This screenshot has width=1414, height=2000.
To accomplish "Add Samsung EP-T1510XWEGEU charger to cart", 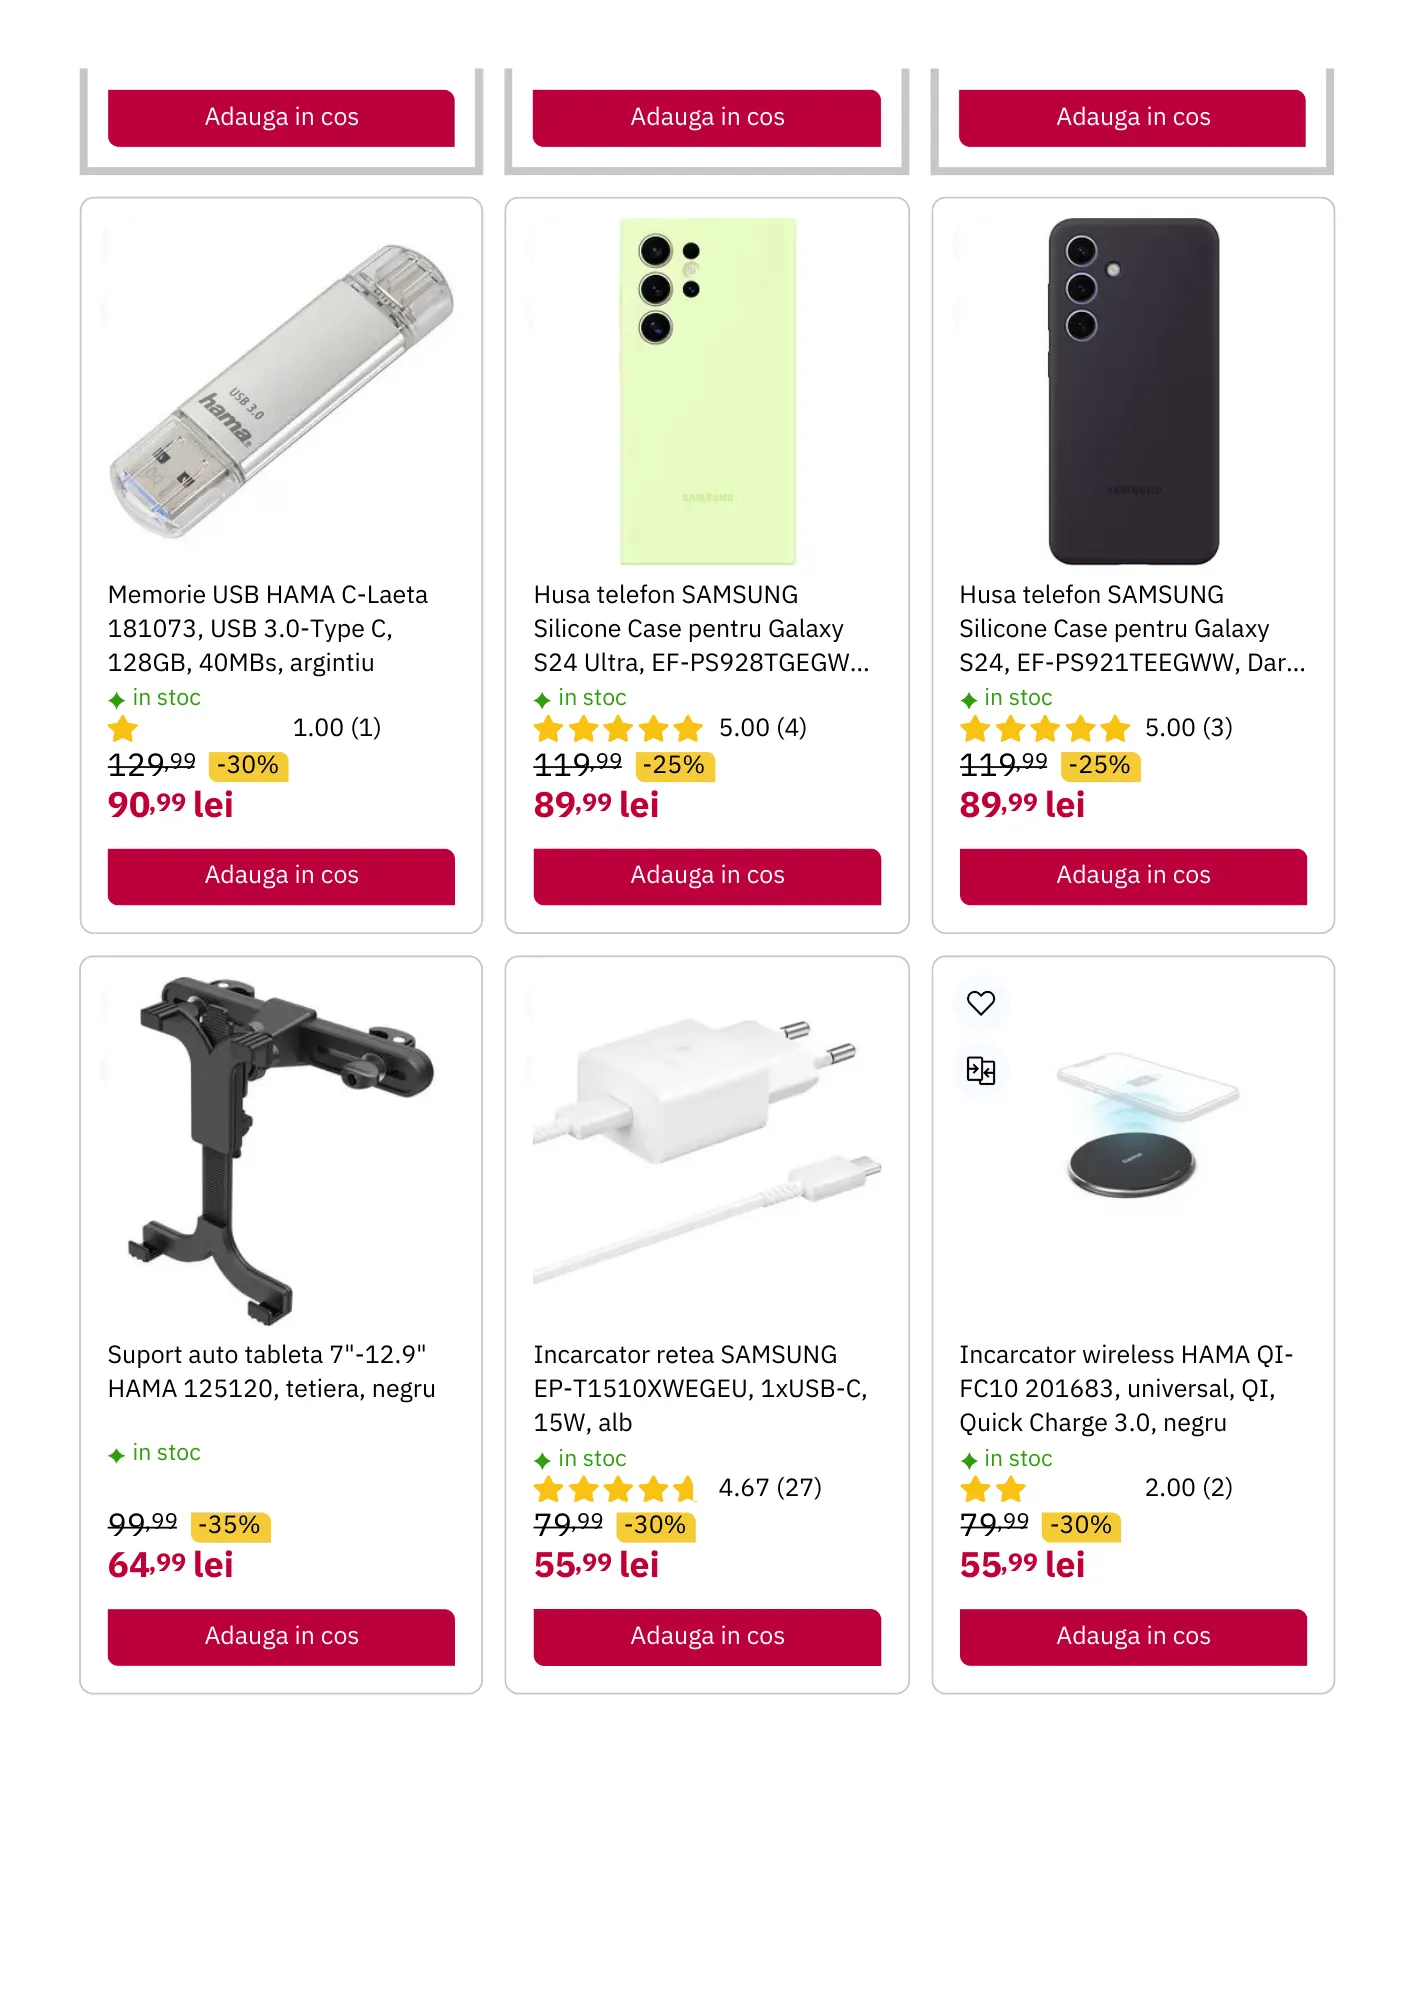I will pyautogui.click(x=707, y=1636).
